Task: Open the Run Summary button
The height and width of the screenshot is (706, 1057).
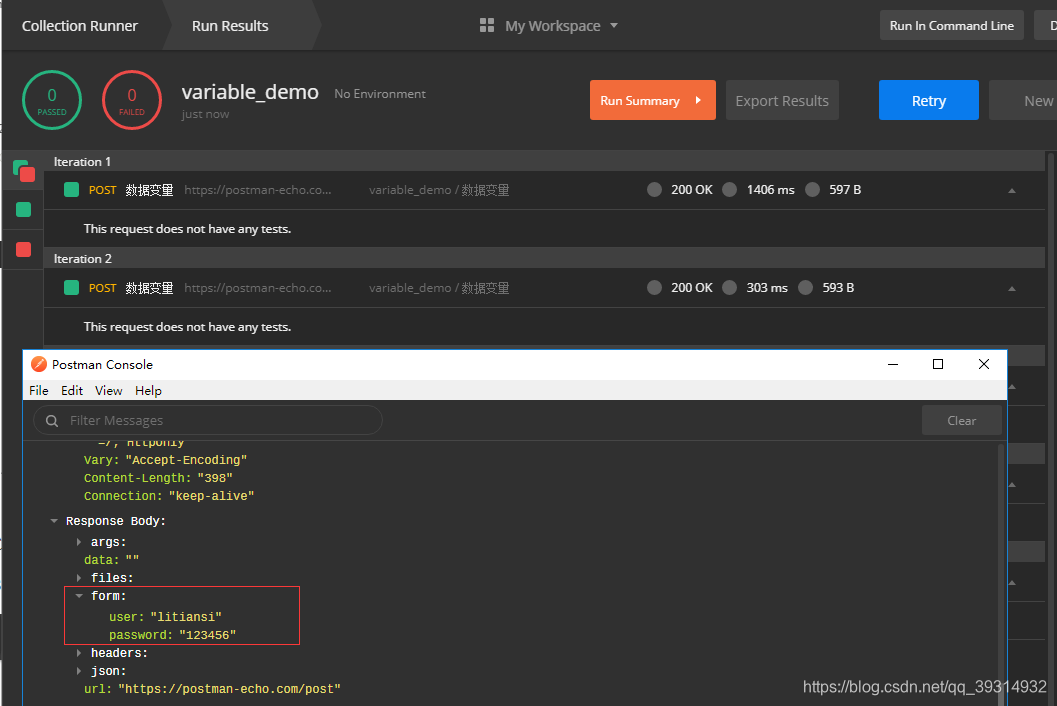Action: (x=653, y=100)
